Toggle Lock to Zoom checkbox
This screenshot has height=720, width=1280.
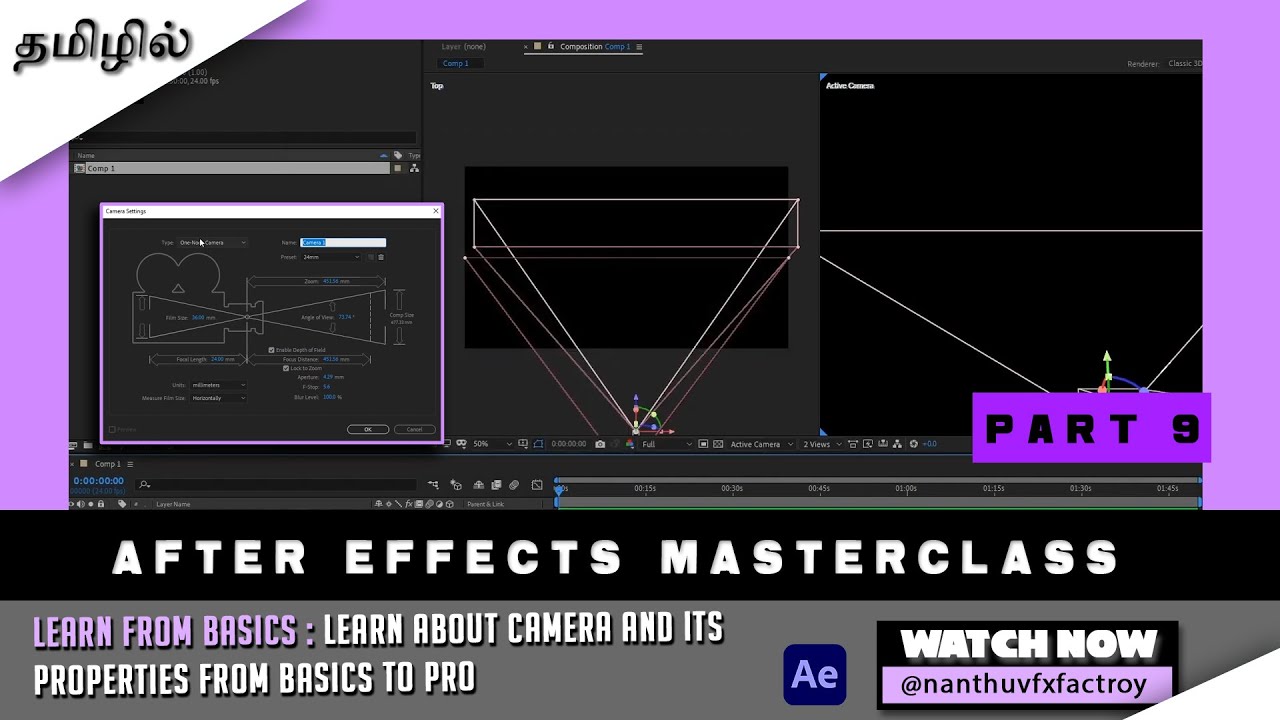(286, 368)
